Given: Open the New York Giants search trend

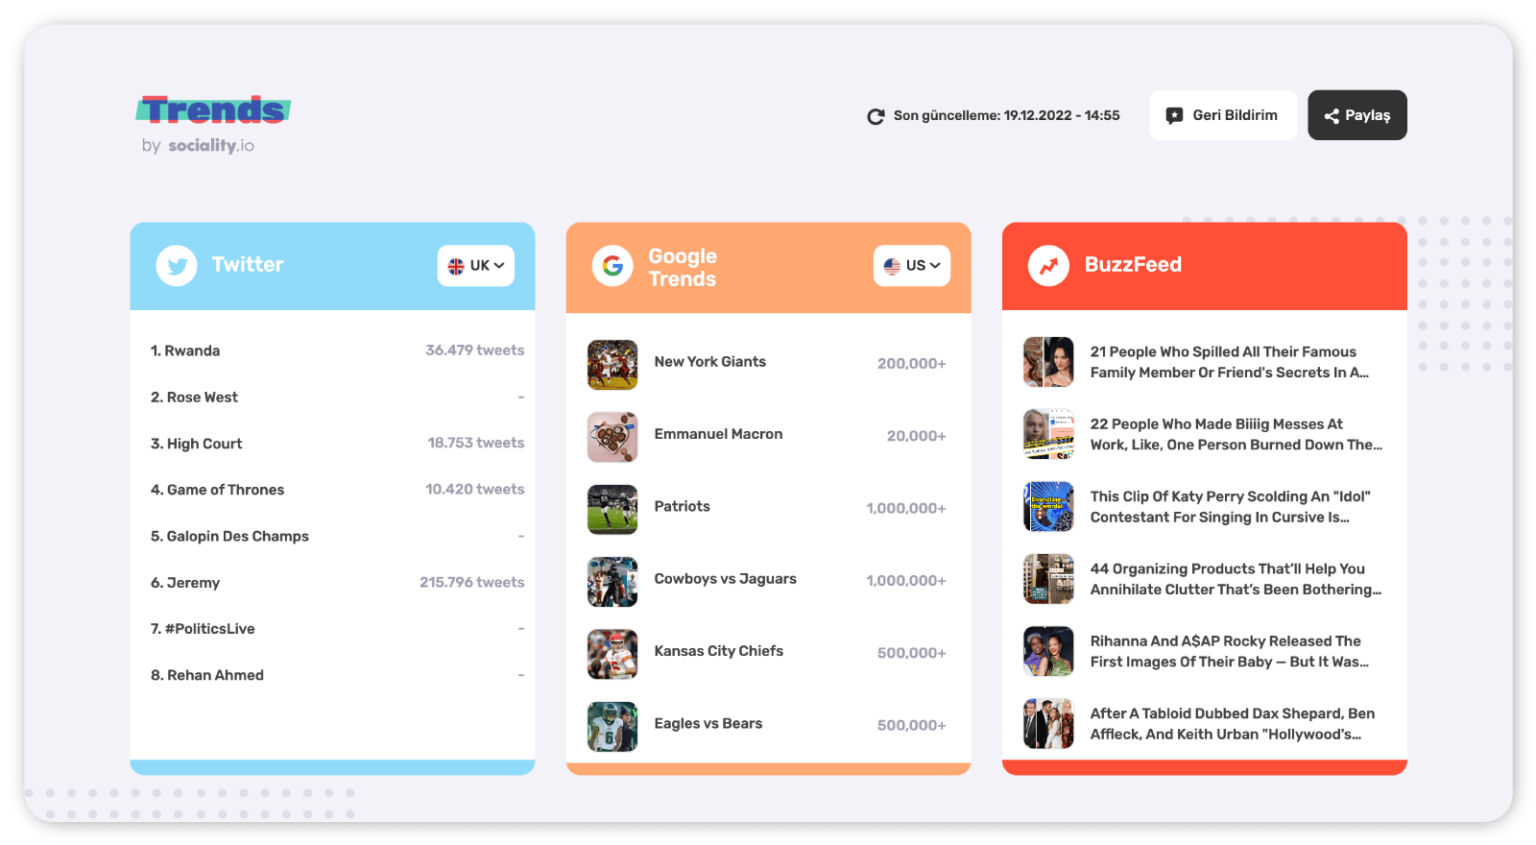Looking at the screenshot, I should tap(710, 362).
